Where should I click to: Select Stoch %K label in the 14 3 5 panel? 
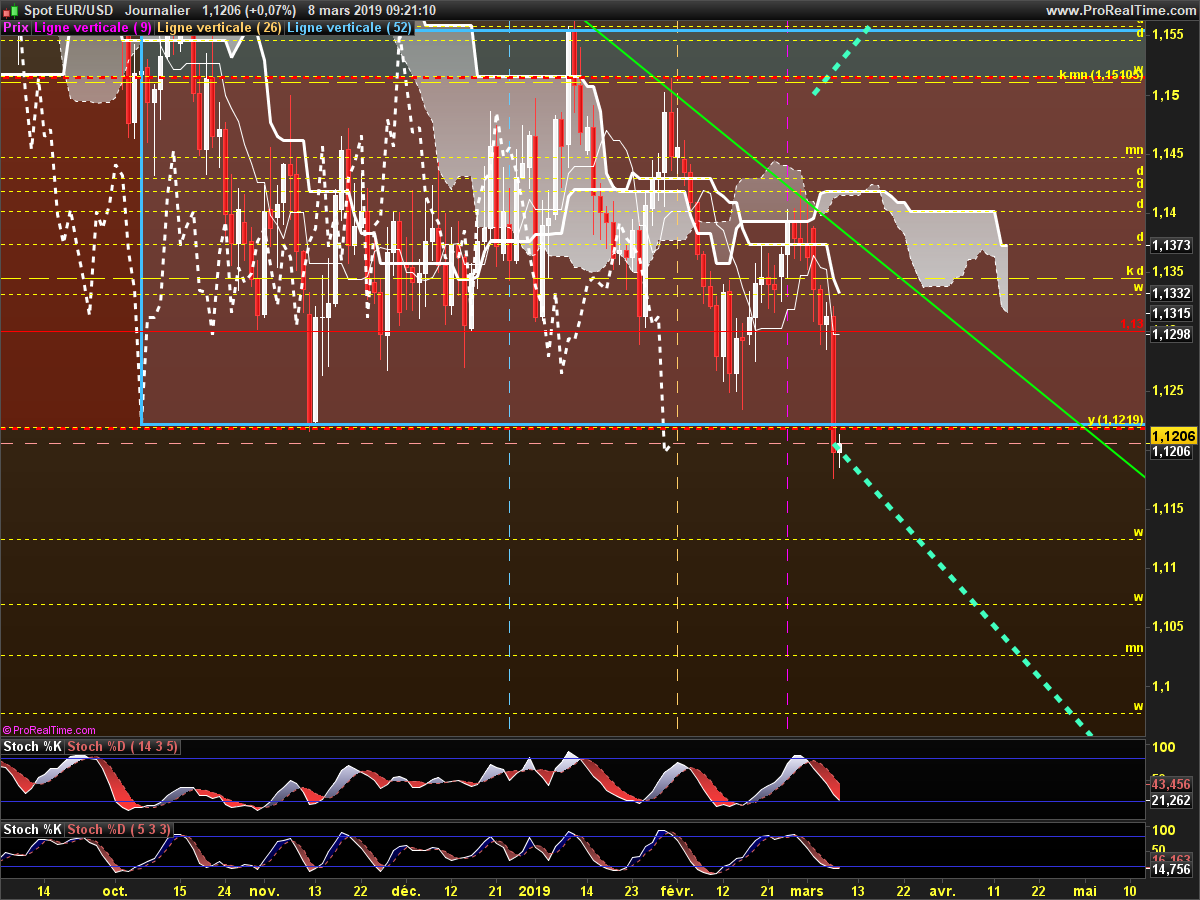(x=32, y=747)
